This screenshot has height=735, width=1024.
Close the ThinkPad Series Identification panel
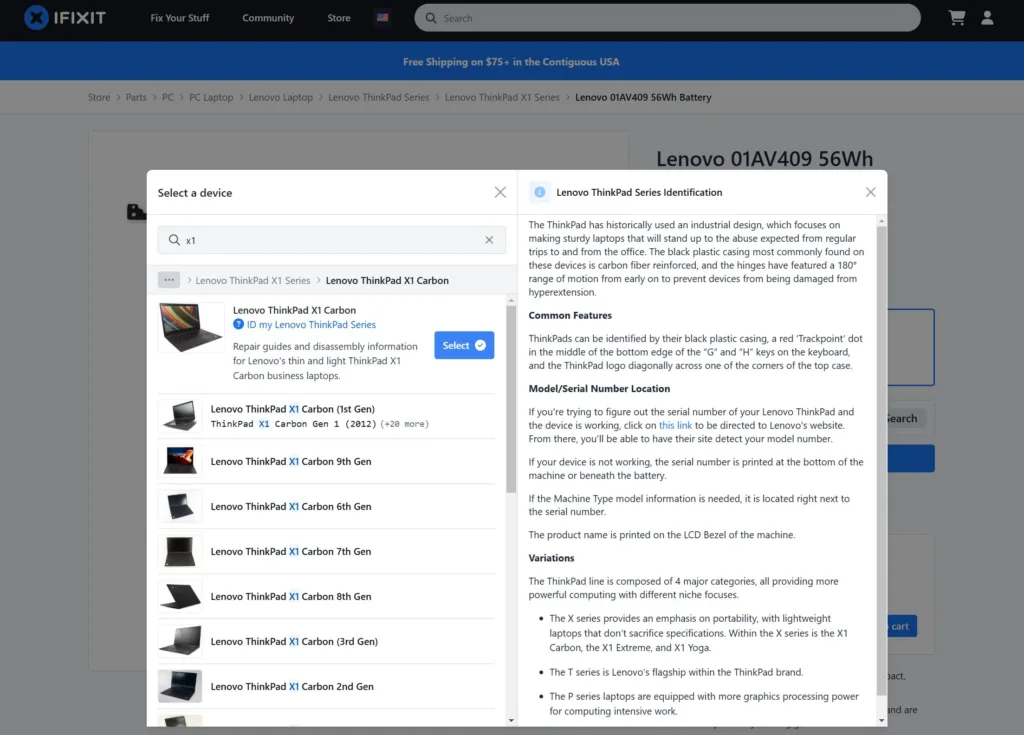click(871, 192)
